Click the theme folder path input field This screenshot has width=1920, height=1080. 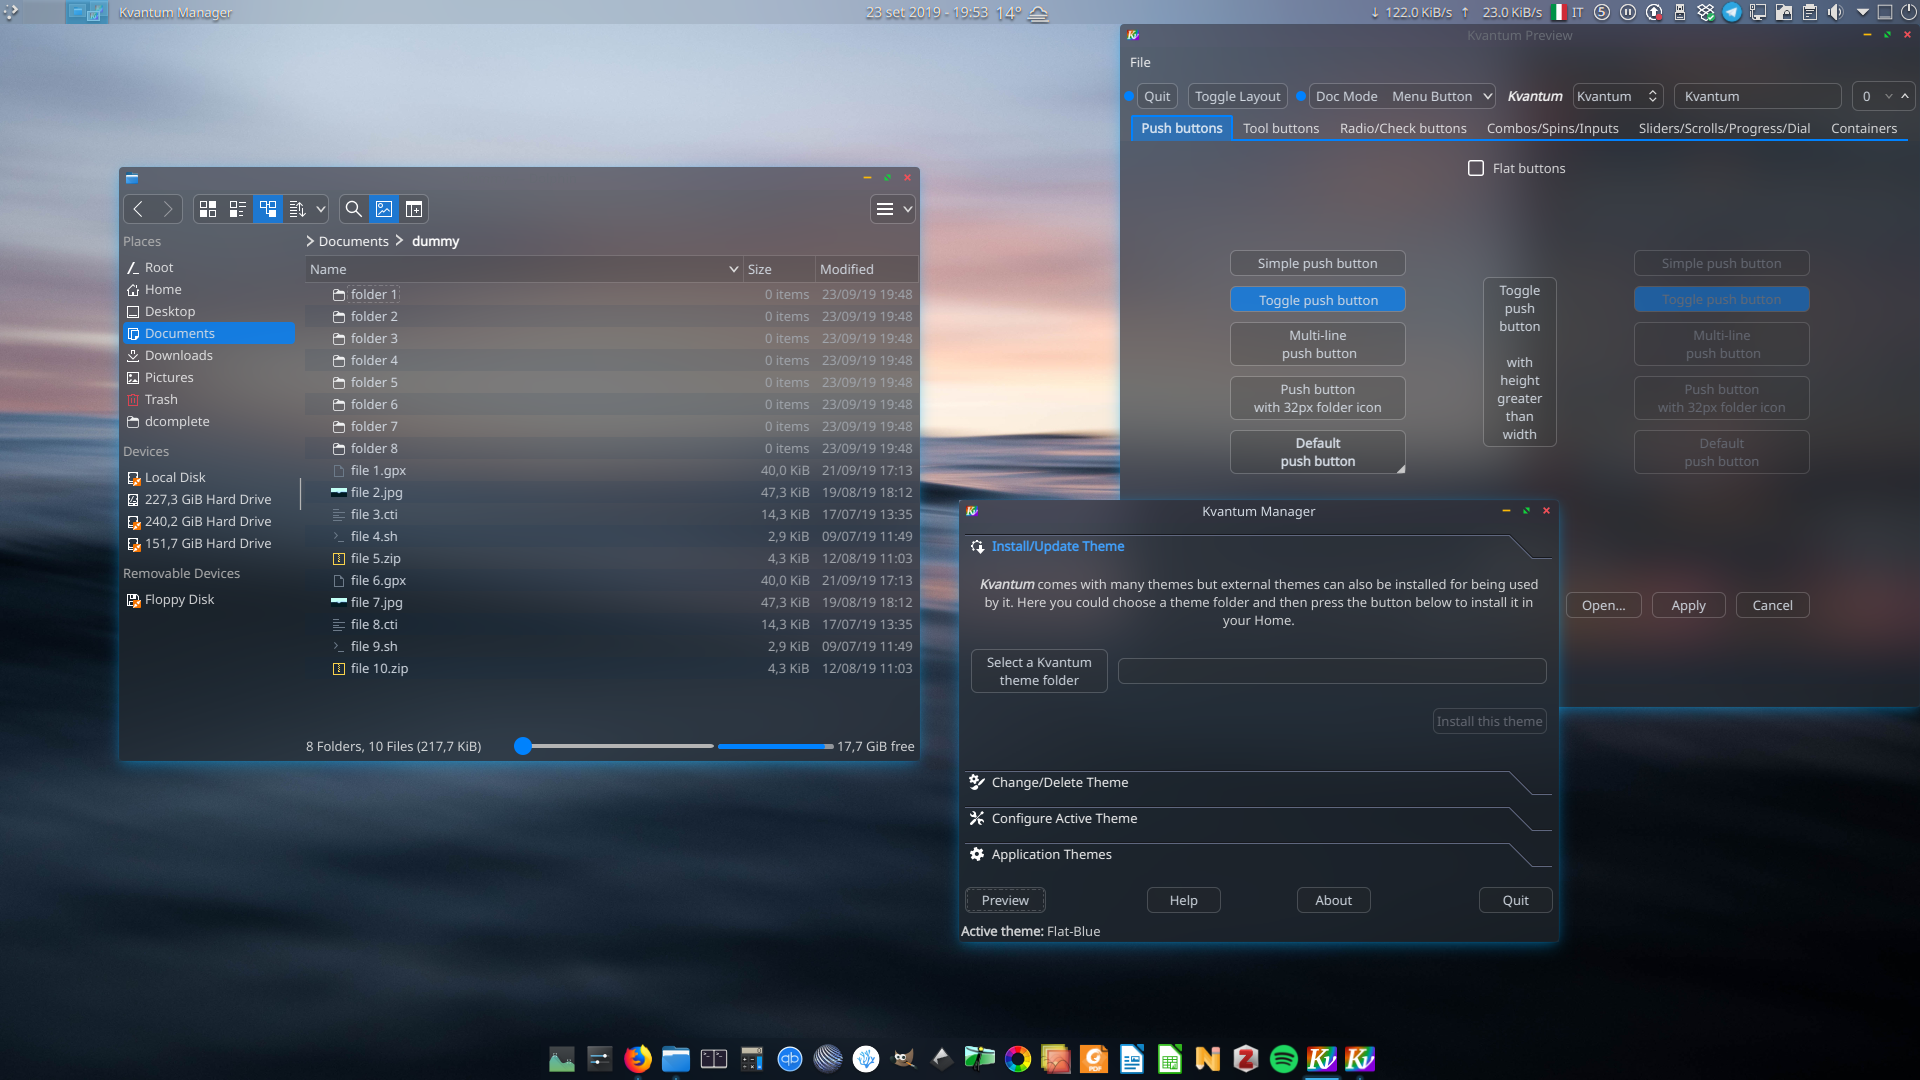[x=1331, y=671]
